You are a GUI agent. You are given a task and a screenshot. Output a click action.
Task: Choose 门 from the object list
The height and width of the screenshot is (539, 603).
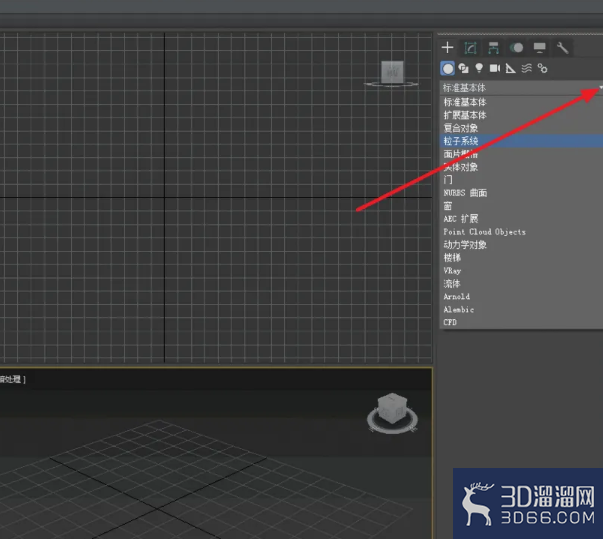tap(521, 180)
